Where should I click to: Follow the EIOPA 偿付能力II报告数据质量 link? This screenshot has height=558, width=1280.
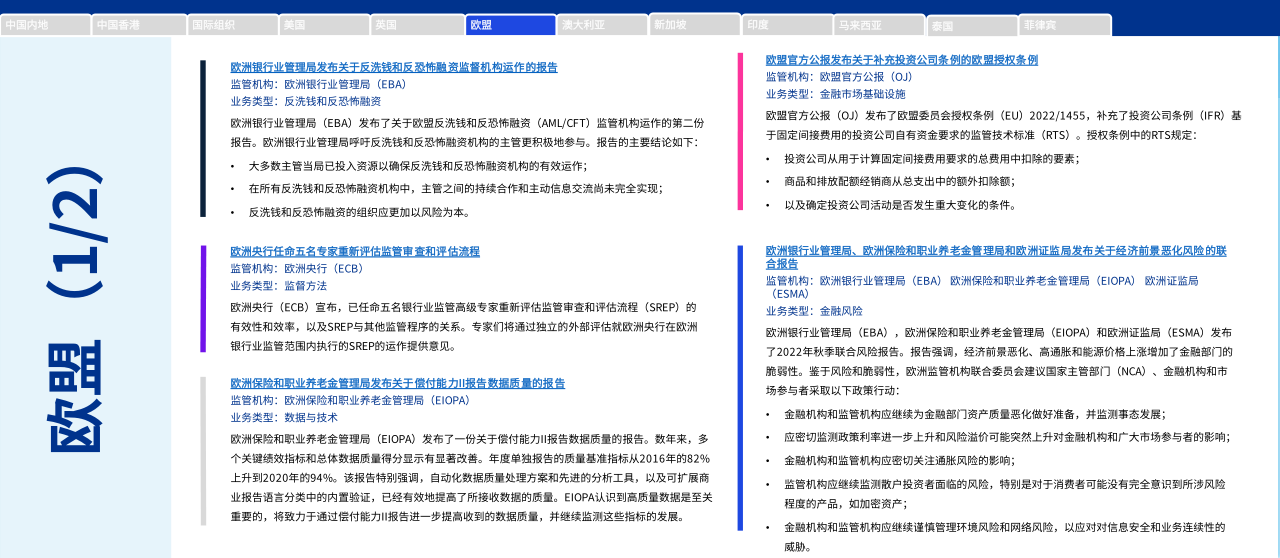[x=397, y=383]
